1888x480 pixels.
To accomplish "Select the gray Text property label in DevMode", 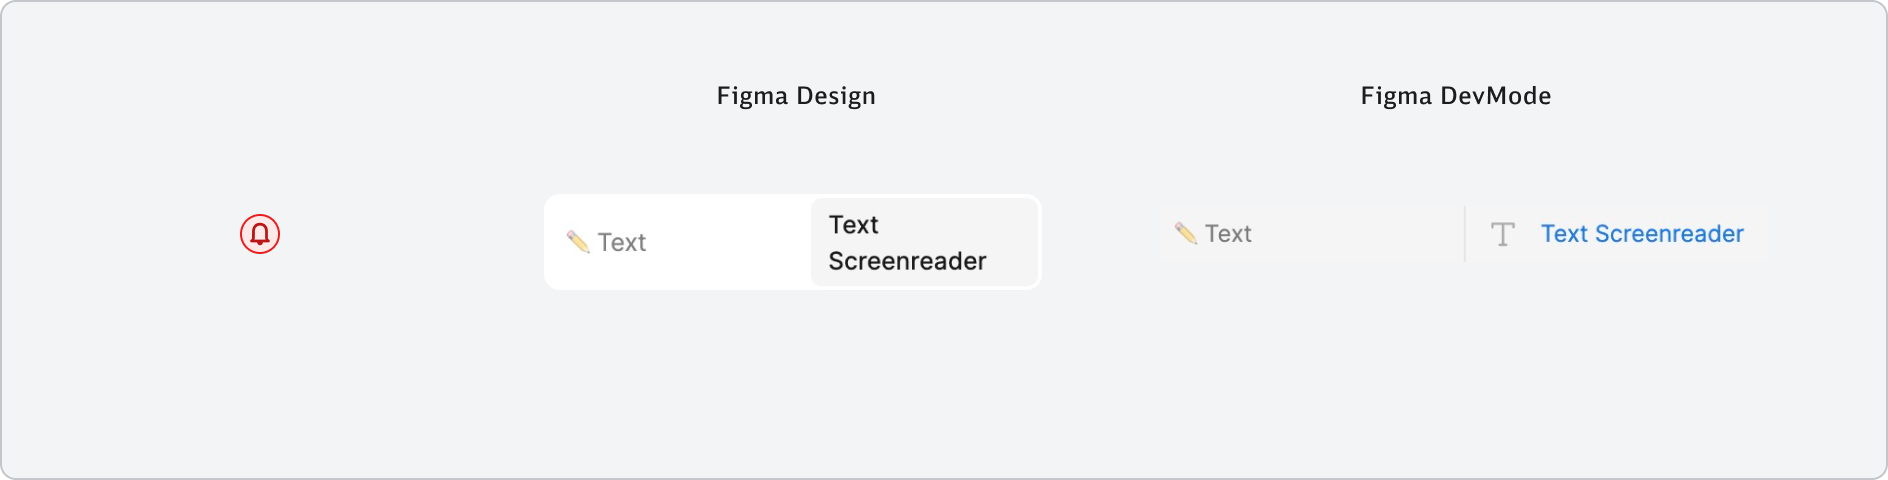I will pyautogui.click(x=1228, y=234).
